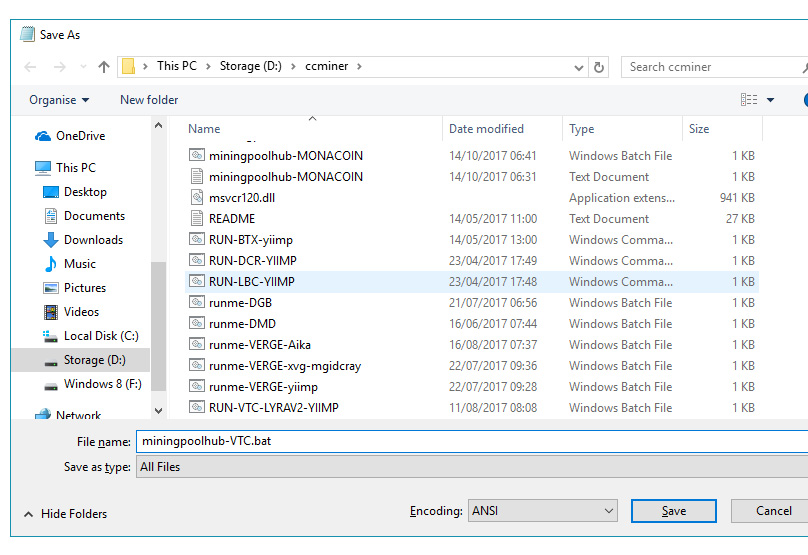
Task: Select runme-VERGE-xvg-mgidcray file icon
Action: click(x=196, y=365)
